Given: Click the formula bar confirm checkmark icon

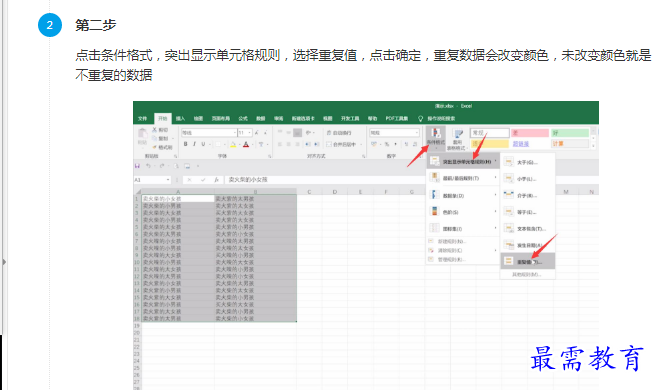Looking at the screenshot, I should click(203, 180).
